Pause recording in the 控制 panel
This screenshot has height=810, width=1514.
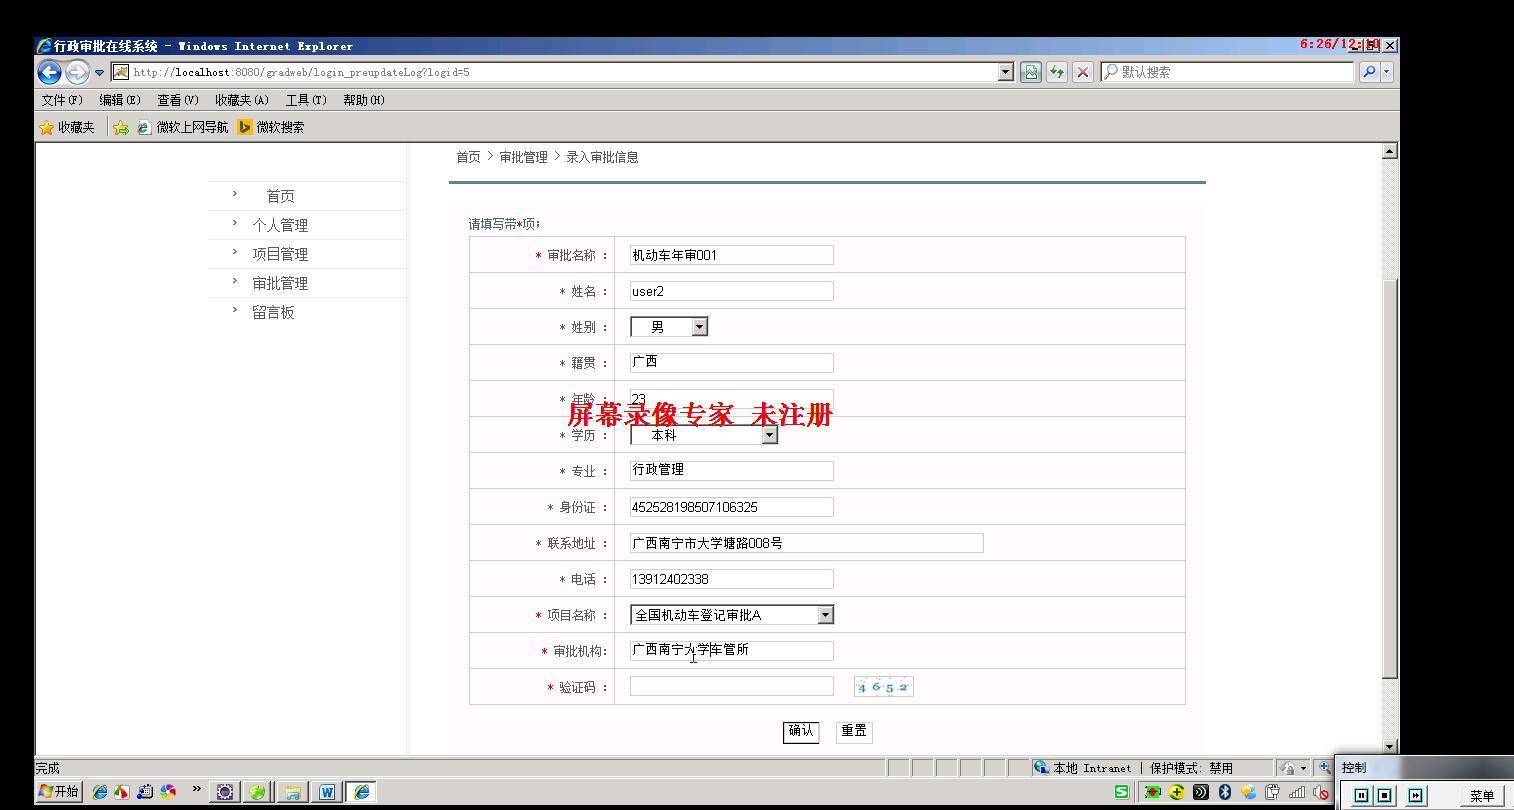(x=1361, y=796)
